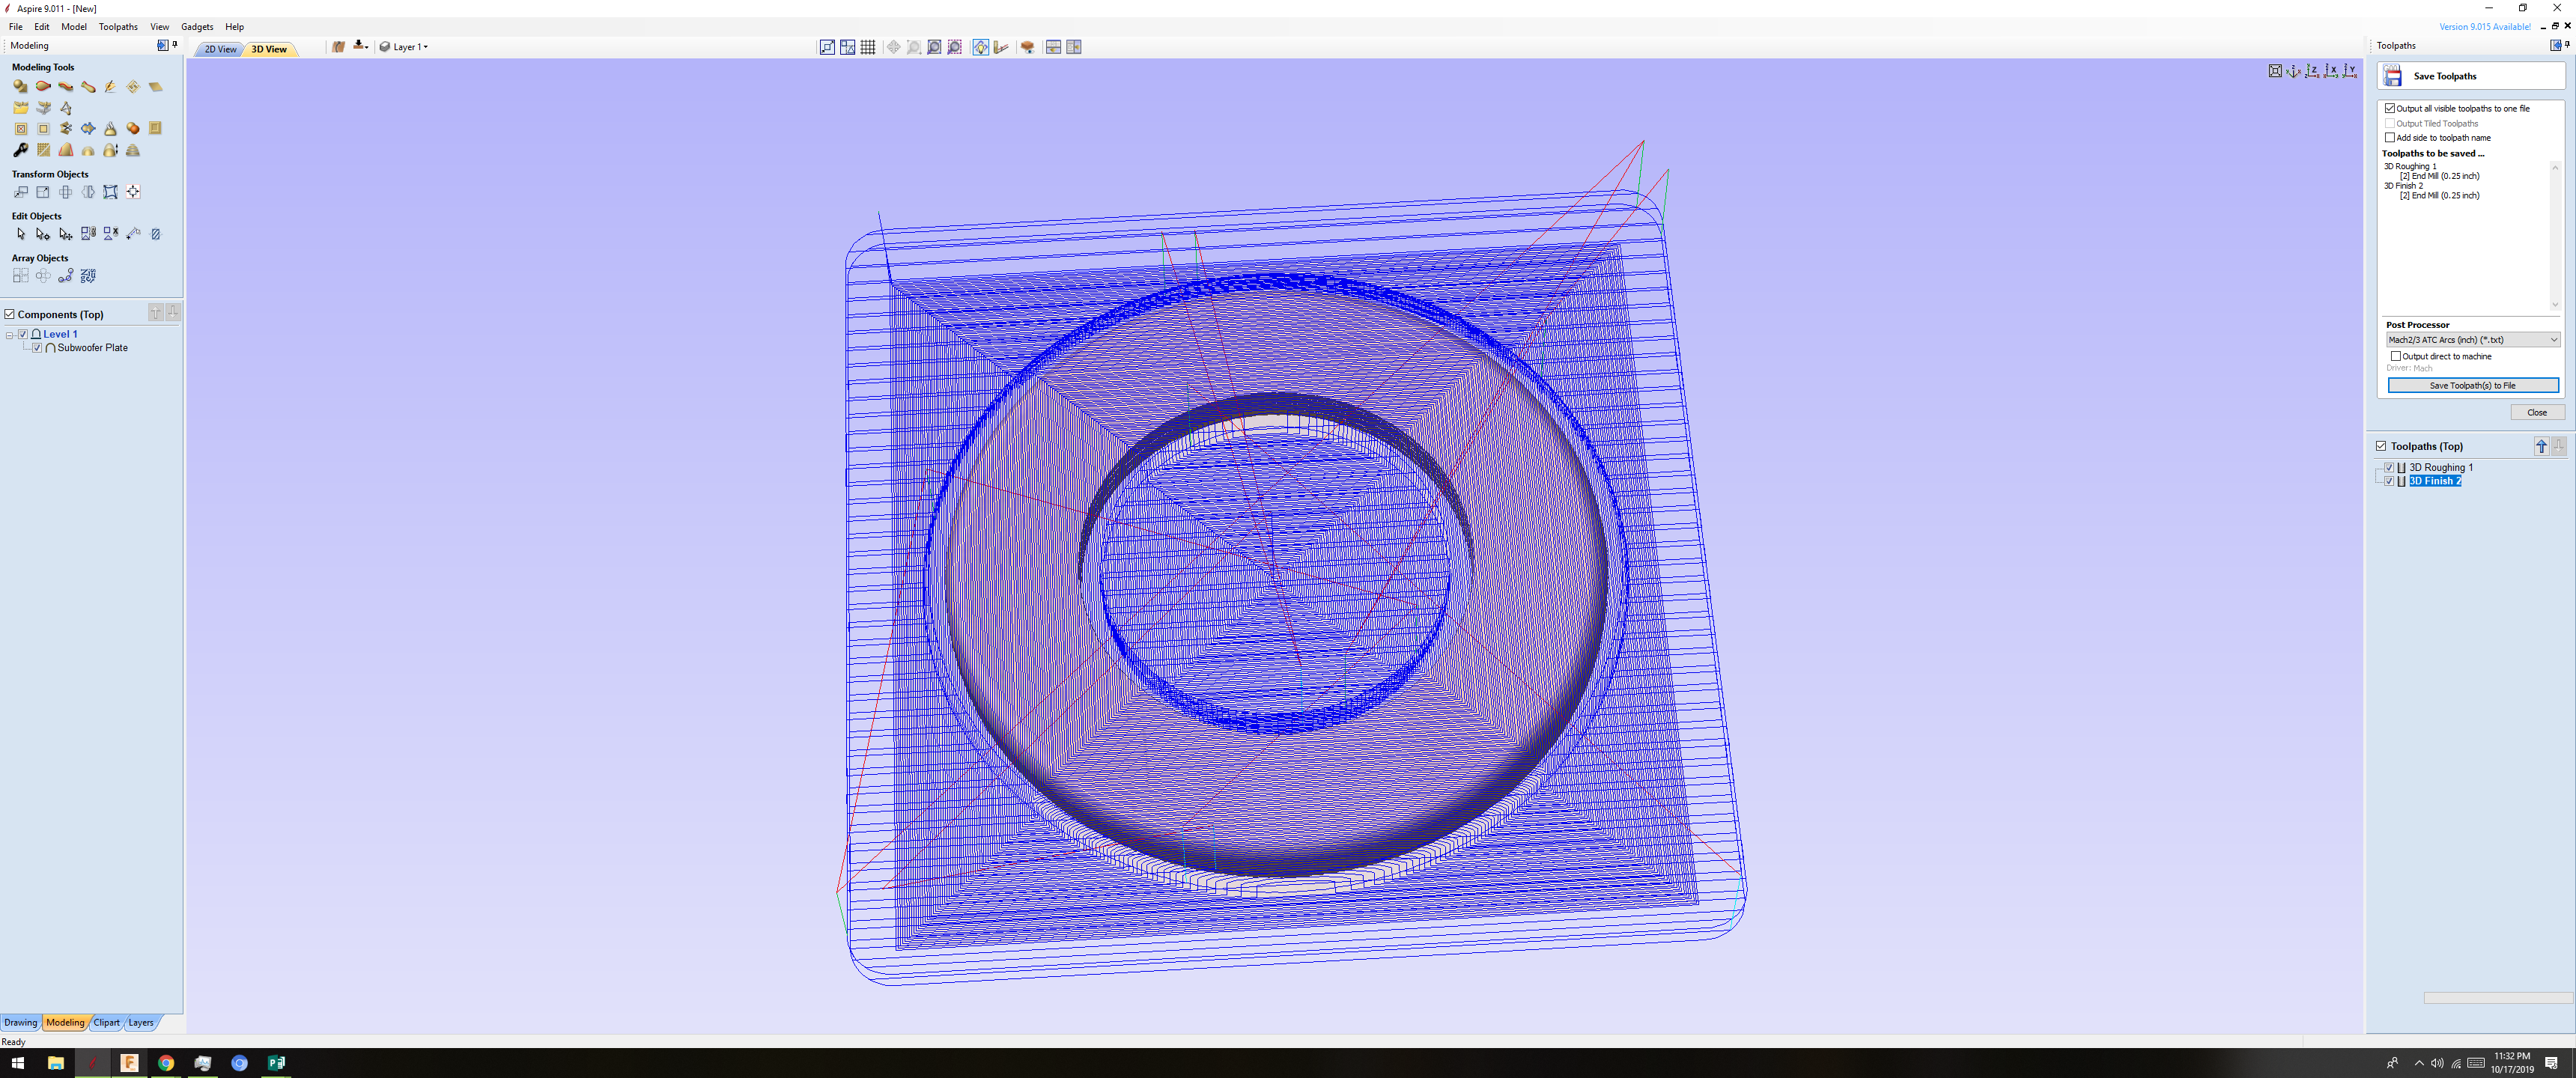
Task: Check Output direct to machine option
Action: [x=2395, y=356]
